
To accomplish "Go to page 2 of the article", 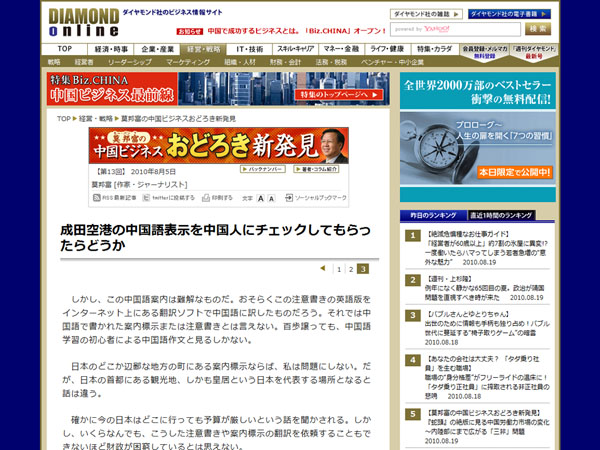I will [351, 269].
